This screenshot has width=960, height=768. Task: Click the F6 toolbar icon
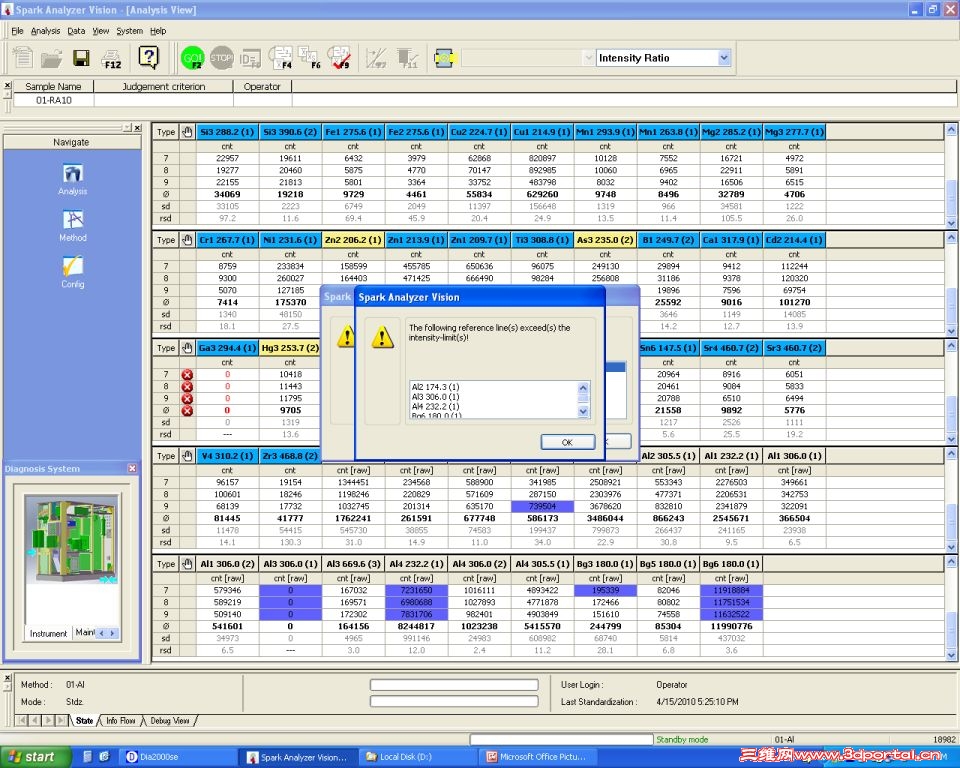pos(309,58)
